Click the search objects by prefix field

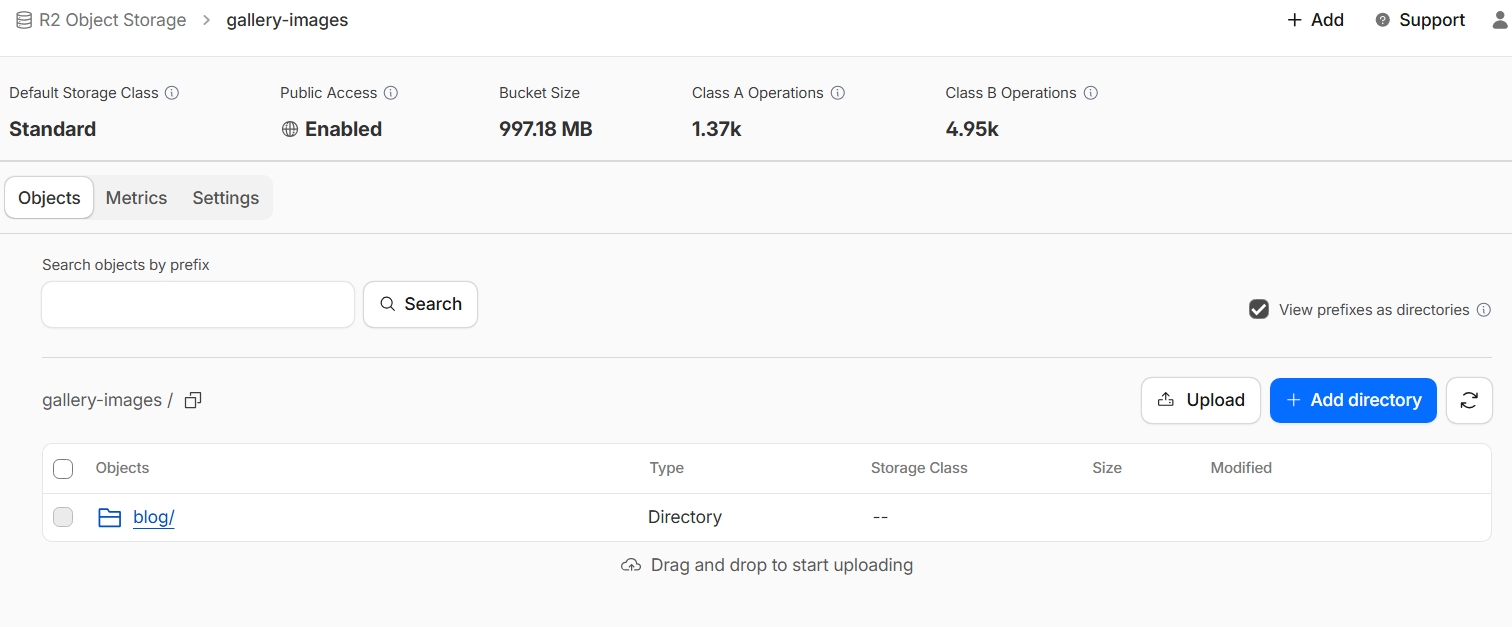[198, 304]
